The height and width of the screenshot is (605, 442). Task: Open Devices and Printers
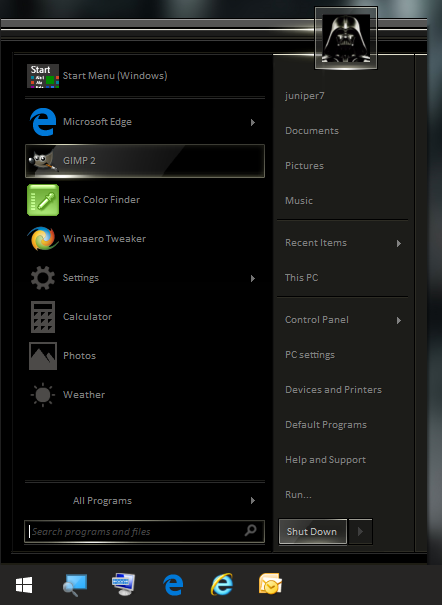[333, 390]
